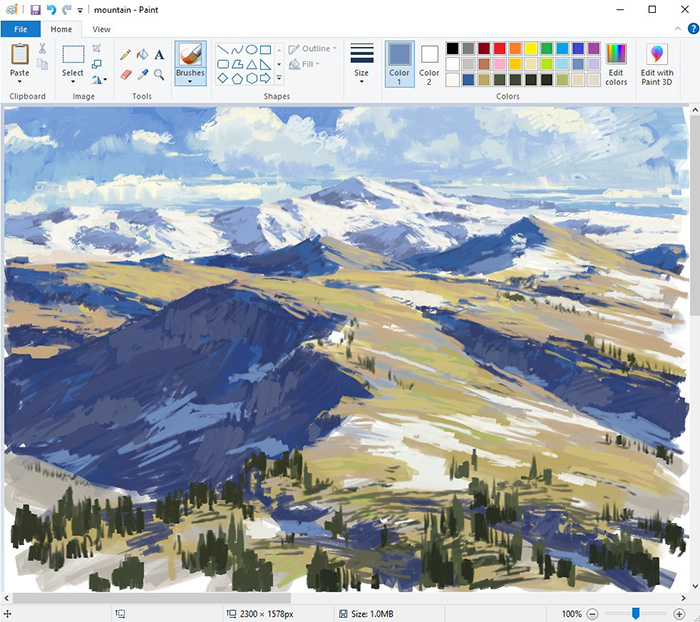The image size is (700, 622).
Task: Open the Brushes dropdown
Action: (x=190, y=81)
